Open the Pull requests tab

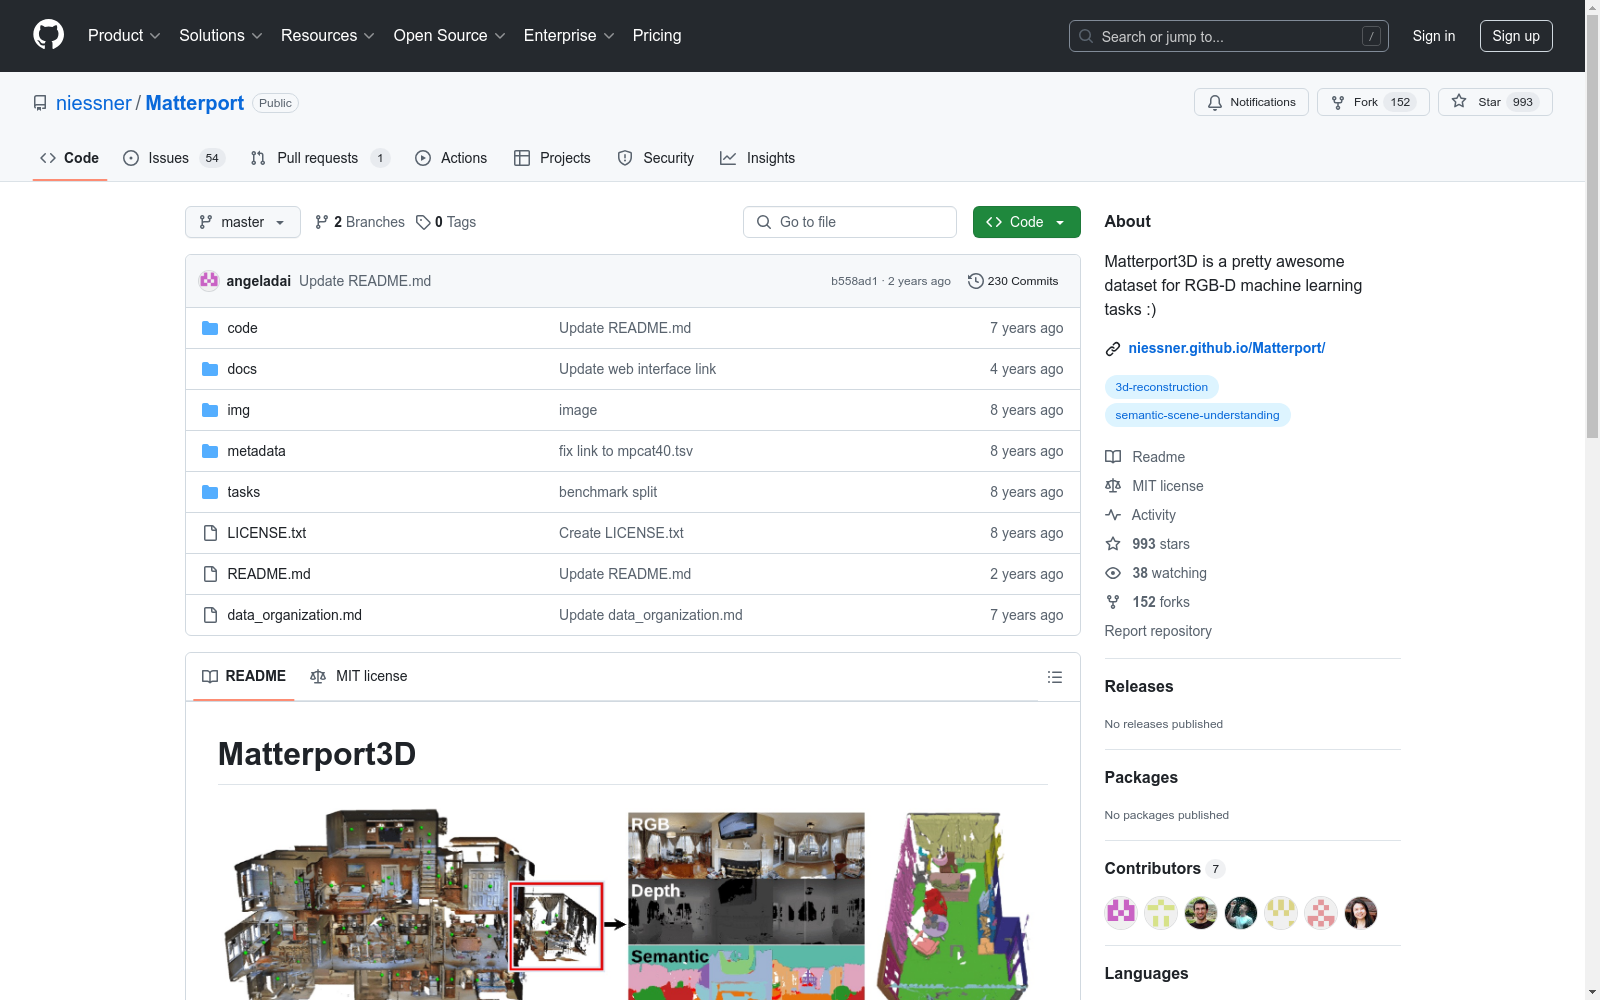click(x=320, y=158)
